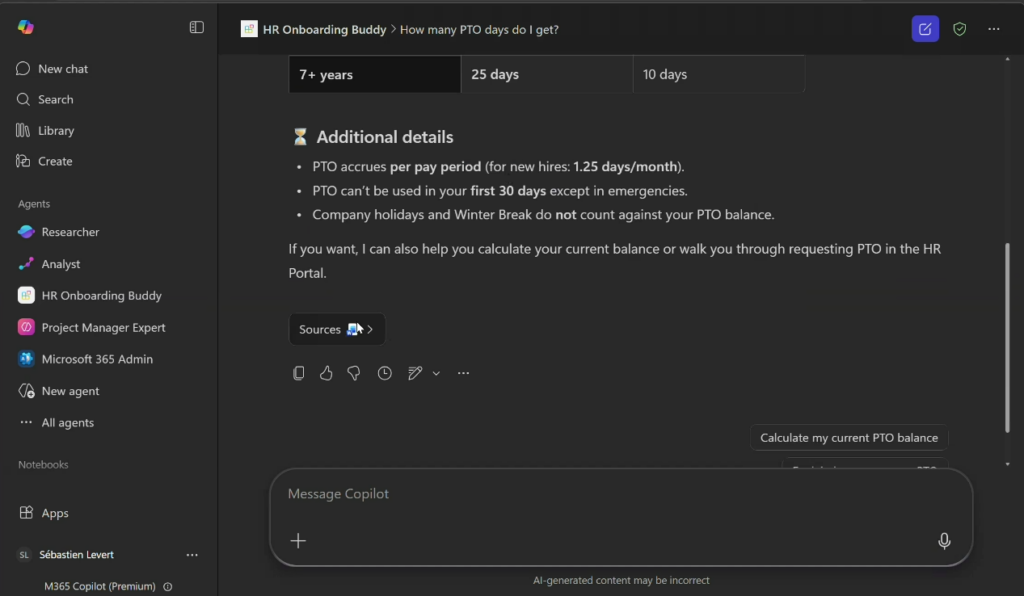Select the Researcher agent
This screenshot has height=596, width=1024.
70,232
